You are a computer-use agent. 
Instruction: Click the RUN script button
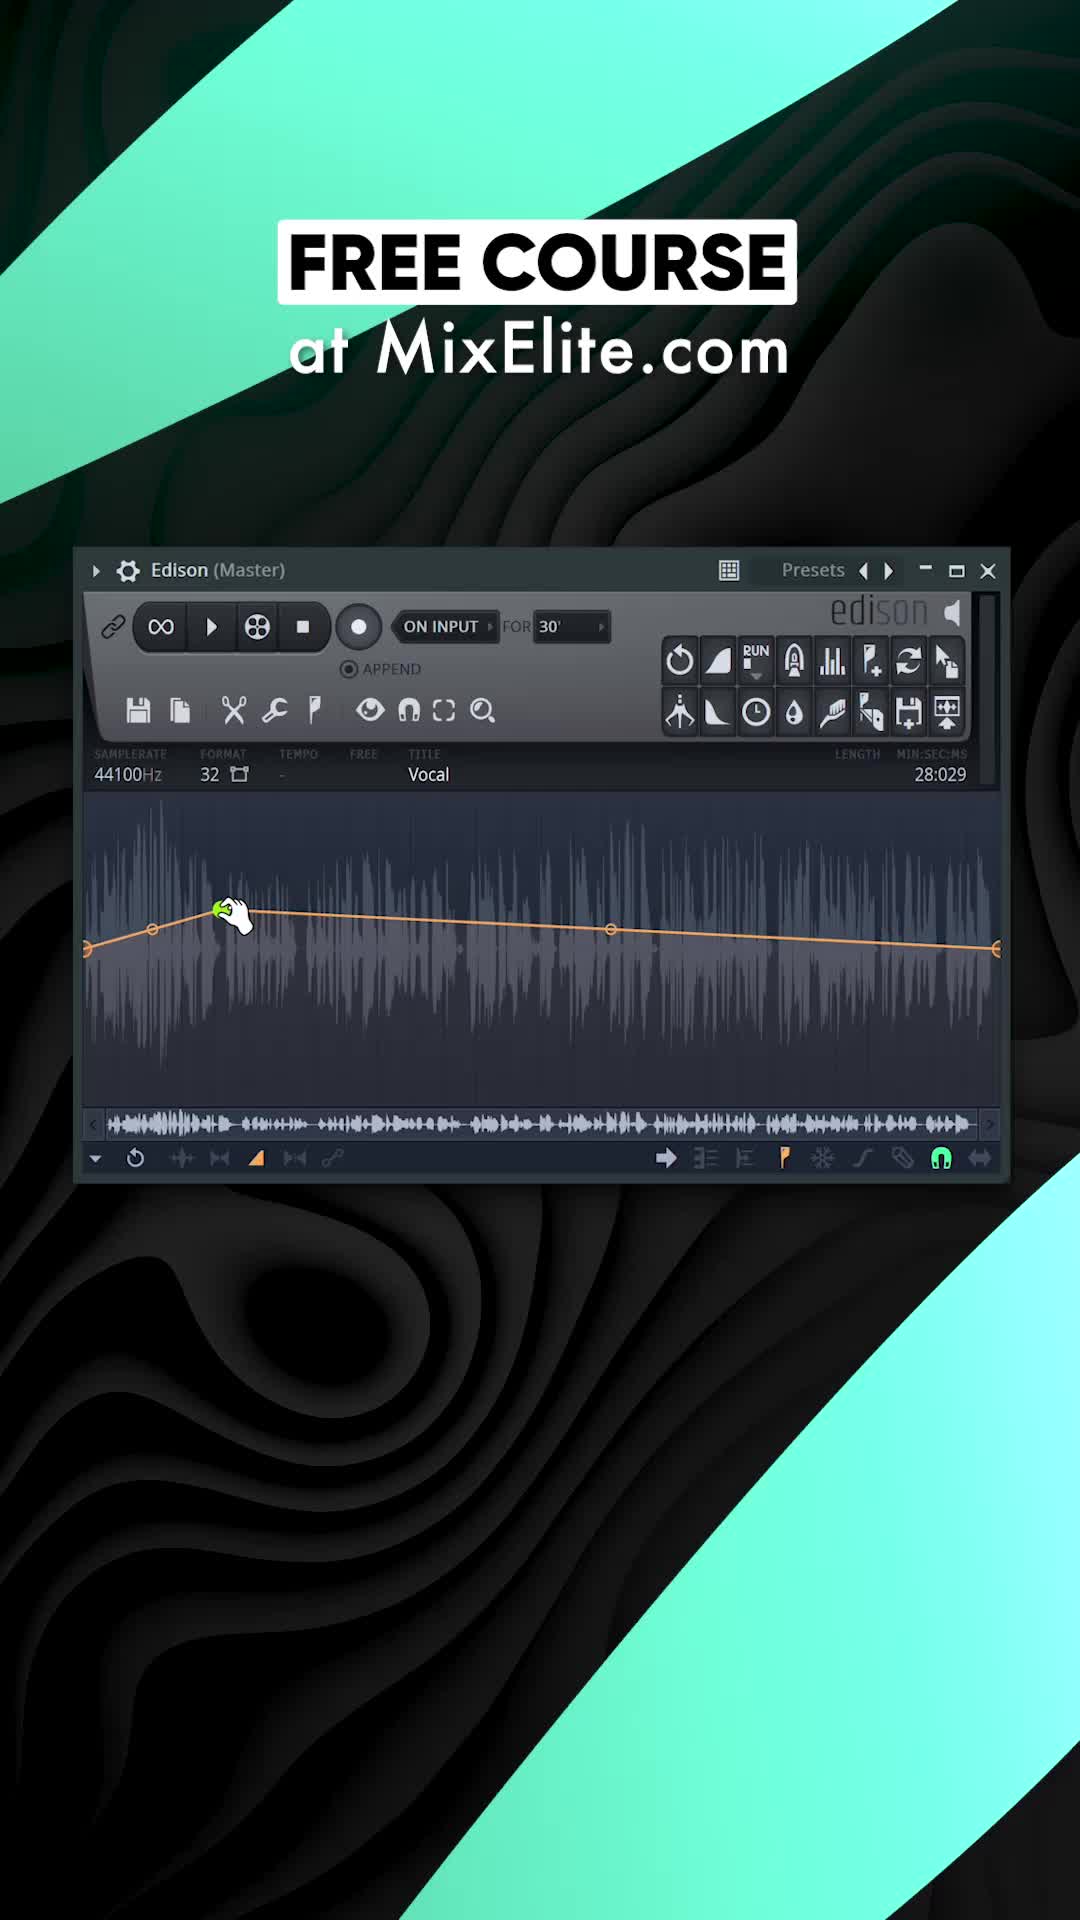coord(756,660)
